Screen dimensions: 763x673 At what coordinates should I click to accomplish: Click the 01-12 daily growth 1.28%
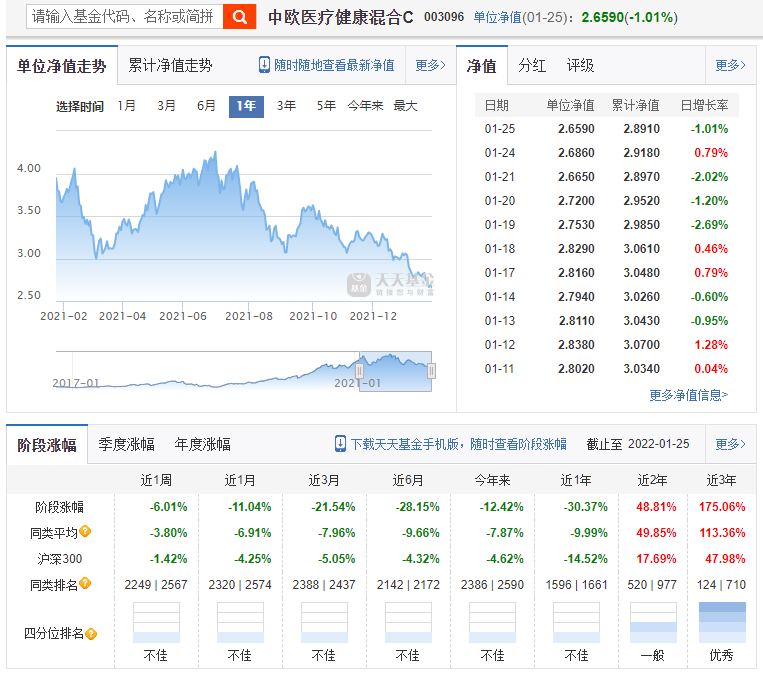(711, 345)
